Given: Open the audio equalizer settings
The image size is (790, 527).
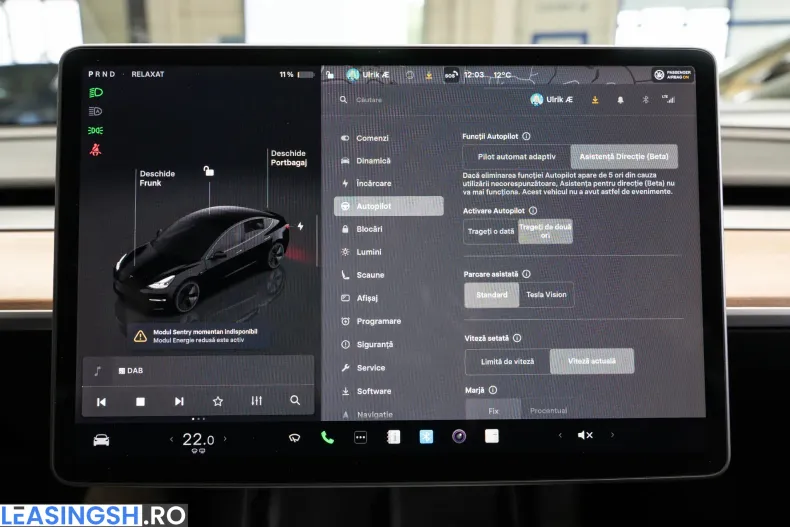Looking at the screenshot, I should [256, 401].
